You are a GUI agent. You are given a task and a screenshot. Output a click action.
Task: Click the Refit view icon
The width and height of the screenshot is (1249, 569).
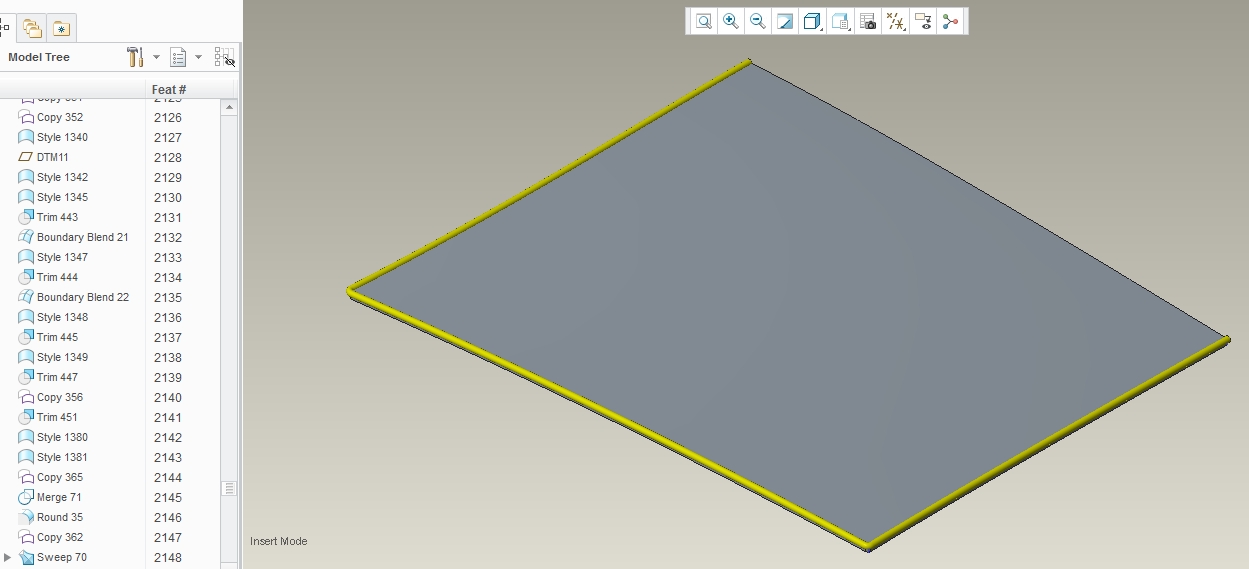(x=704, y=21)
